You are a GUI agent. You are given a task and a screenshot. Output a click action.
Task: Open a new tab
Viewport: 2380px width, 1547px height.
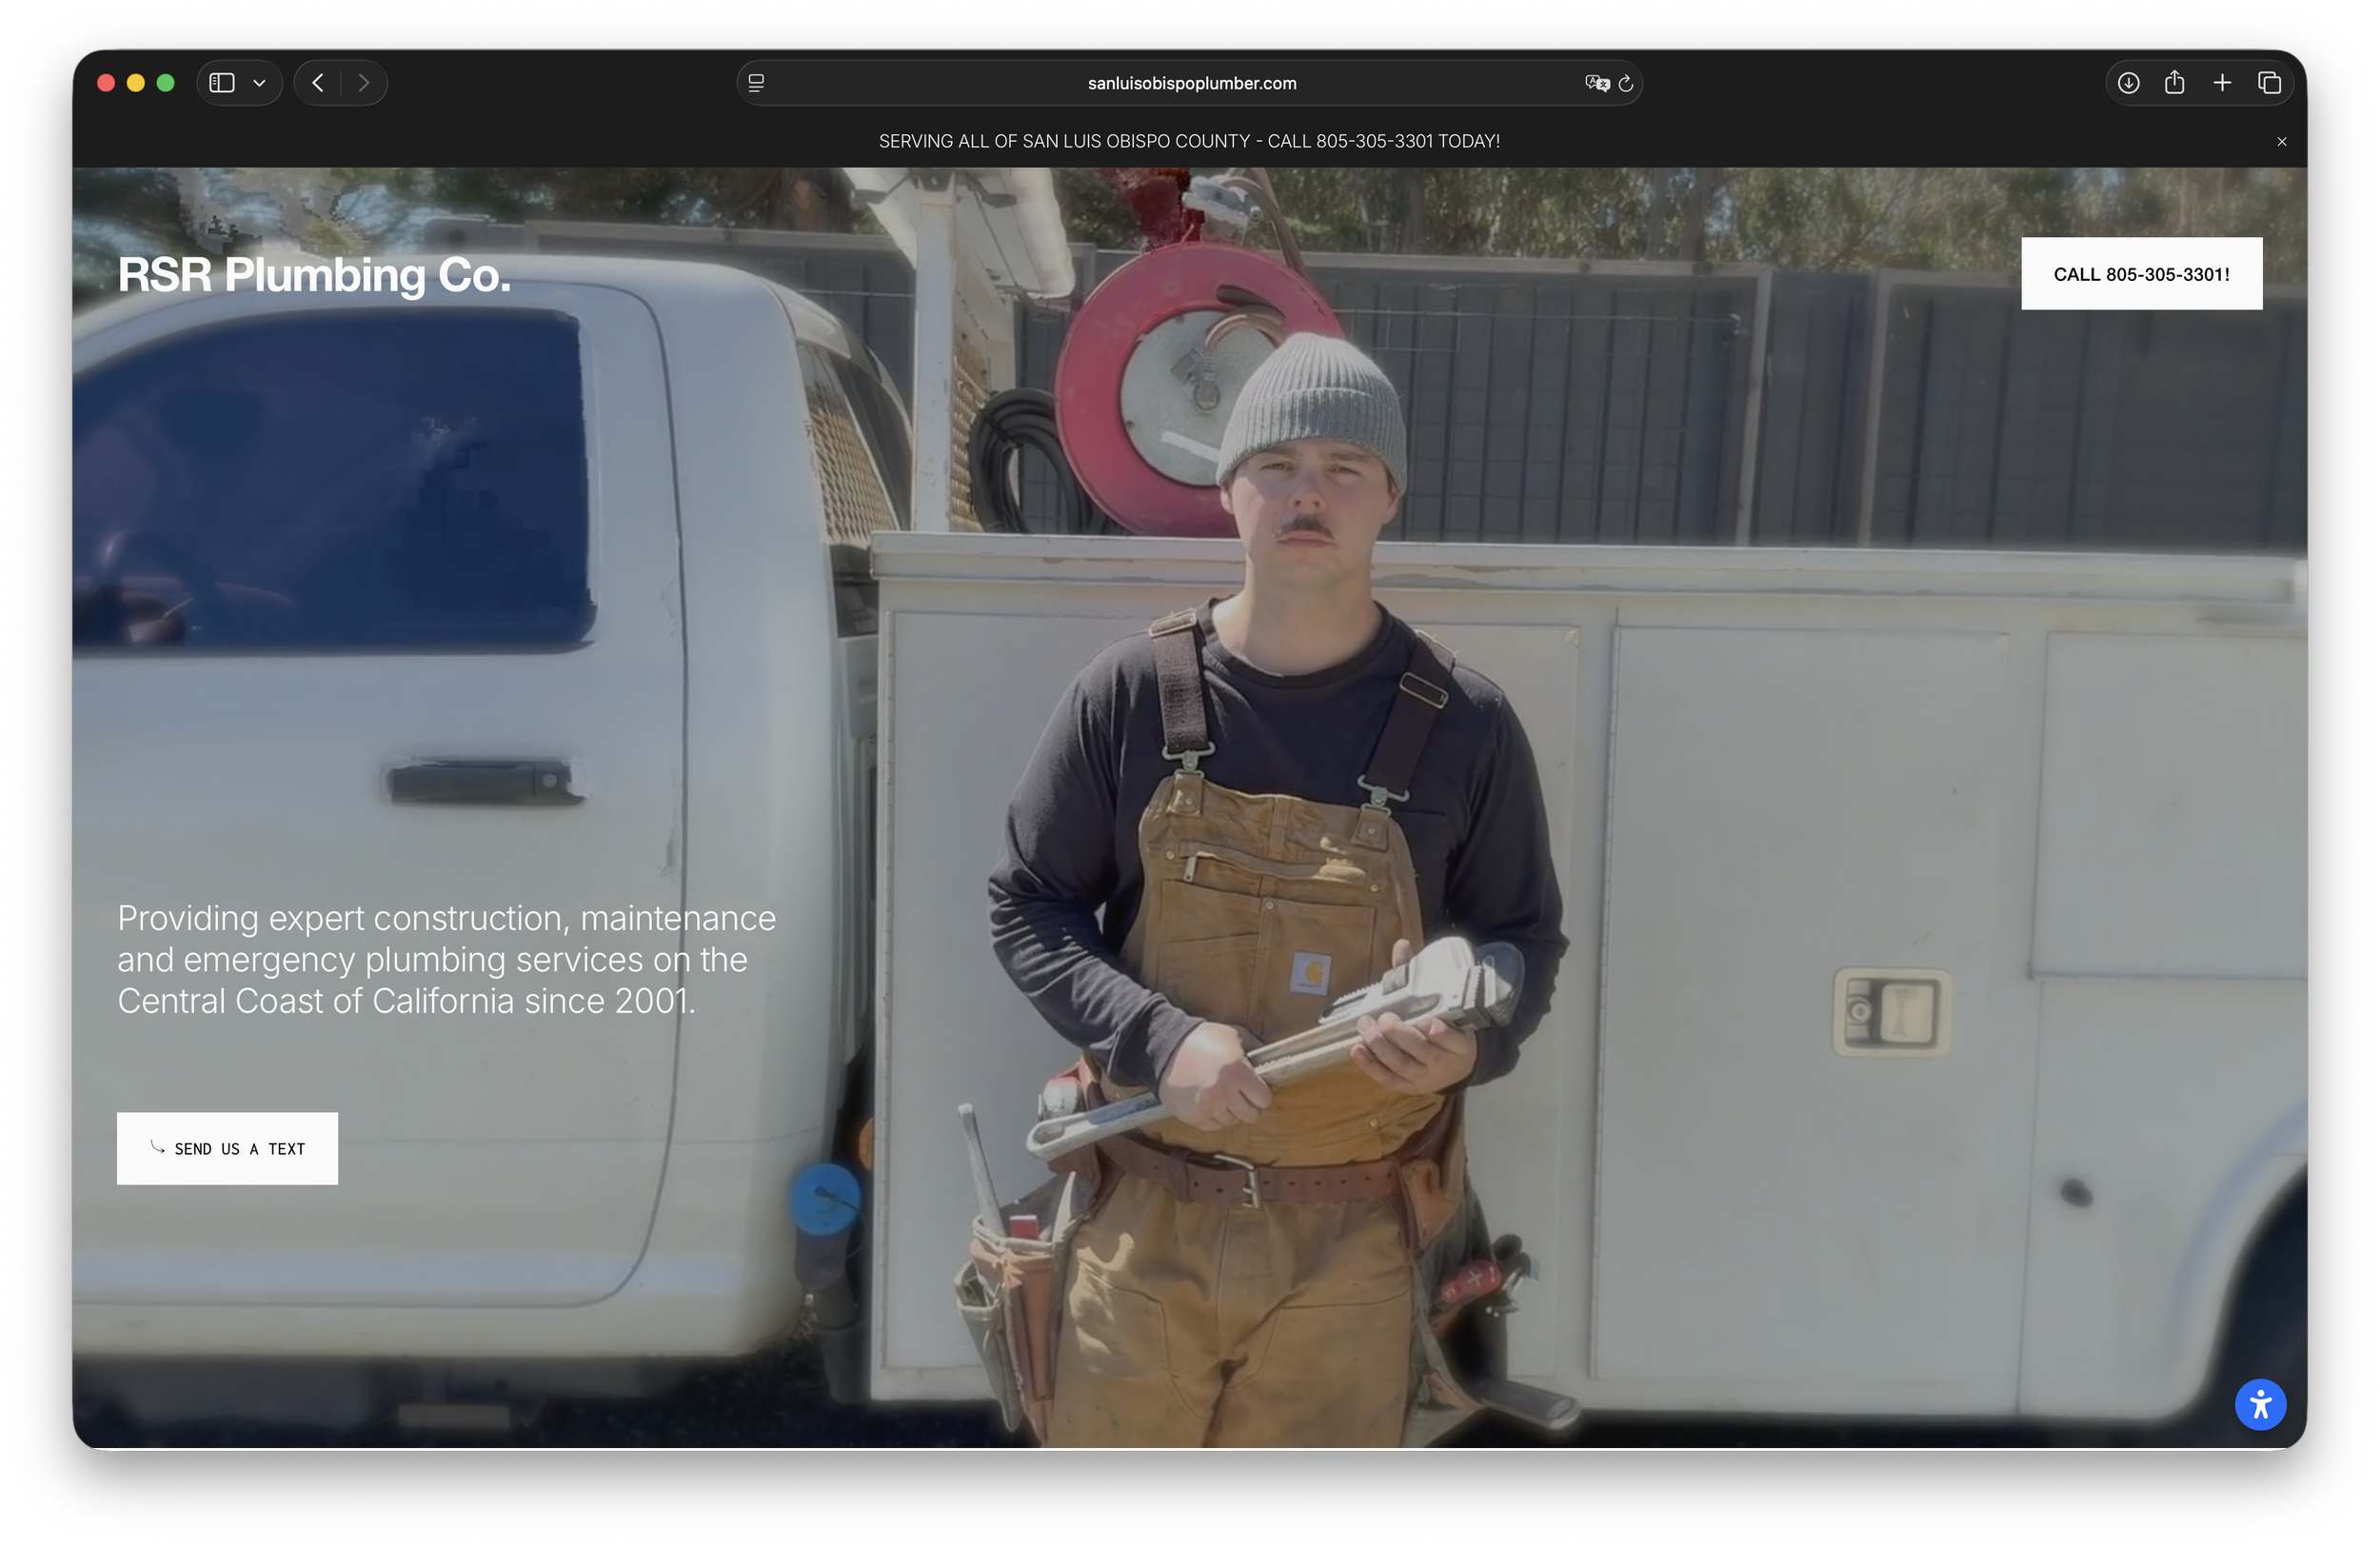[x=2222, y=83]
